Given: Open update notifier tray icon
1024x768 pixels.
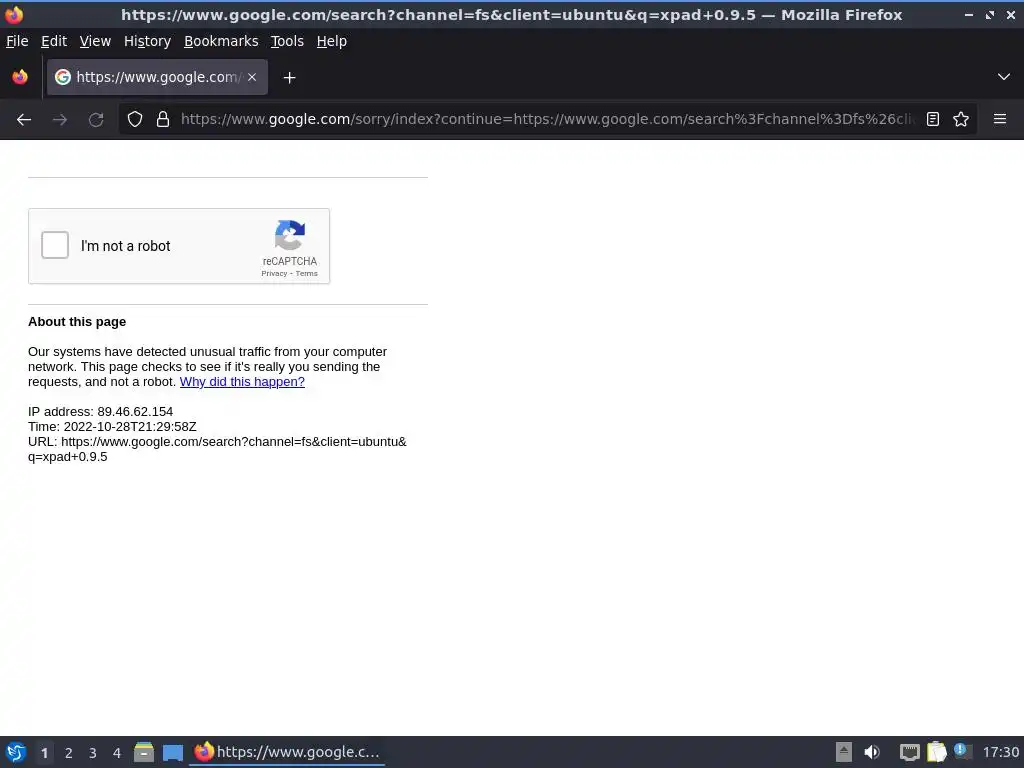Looking at the screenshot, I should pos(963,751).
